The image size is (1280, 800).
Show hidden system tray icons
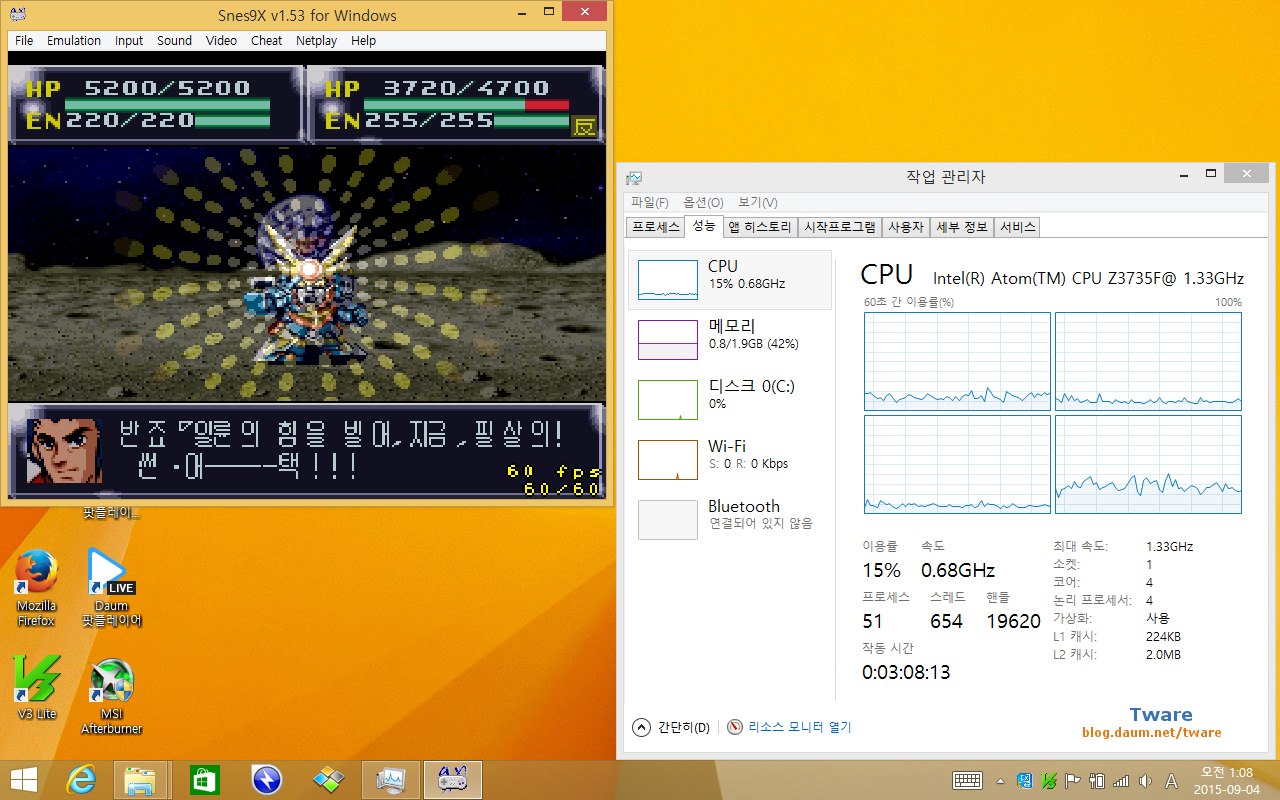(x=1001, y=781)
